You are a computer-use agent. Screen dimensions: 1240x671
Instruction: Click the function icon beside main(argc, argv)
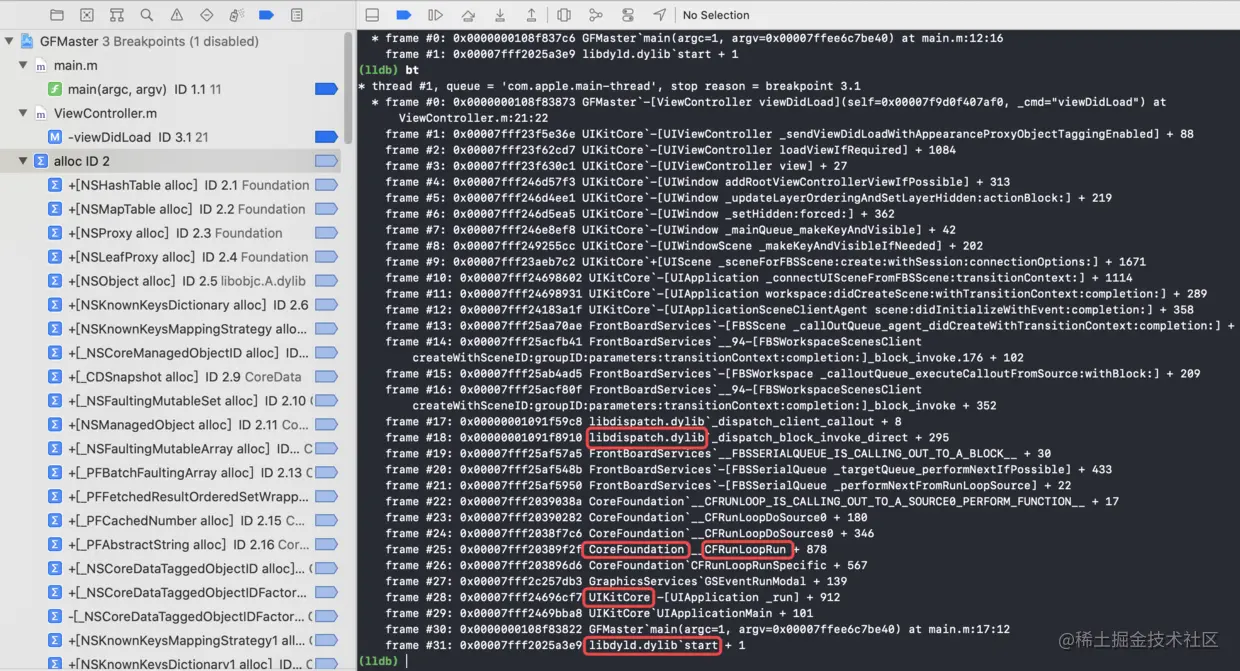coord(55,89)
